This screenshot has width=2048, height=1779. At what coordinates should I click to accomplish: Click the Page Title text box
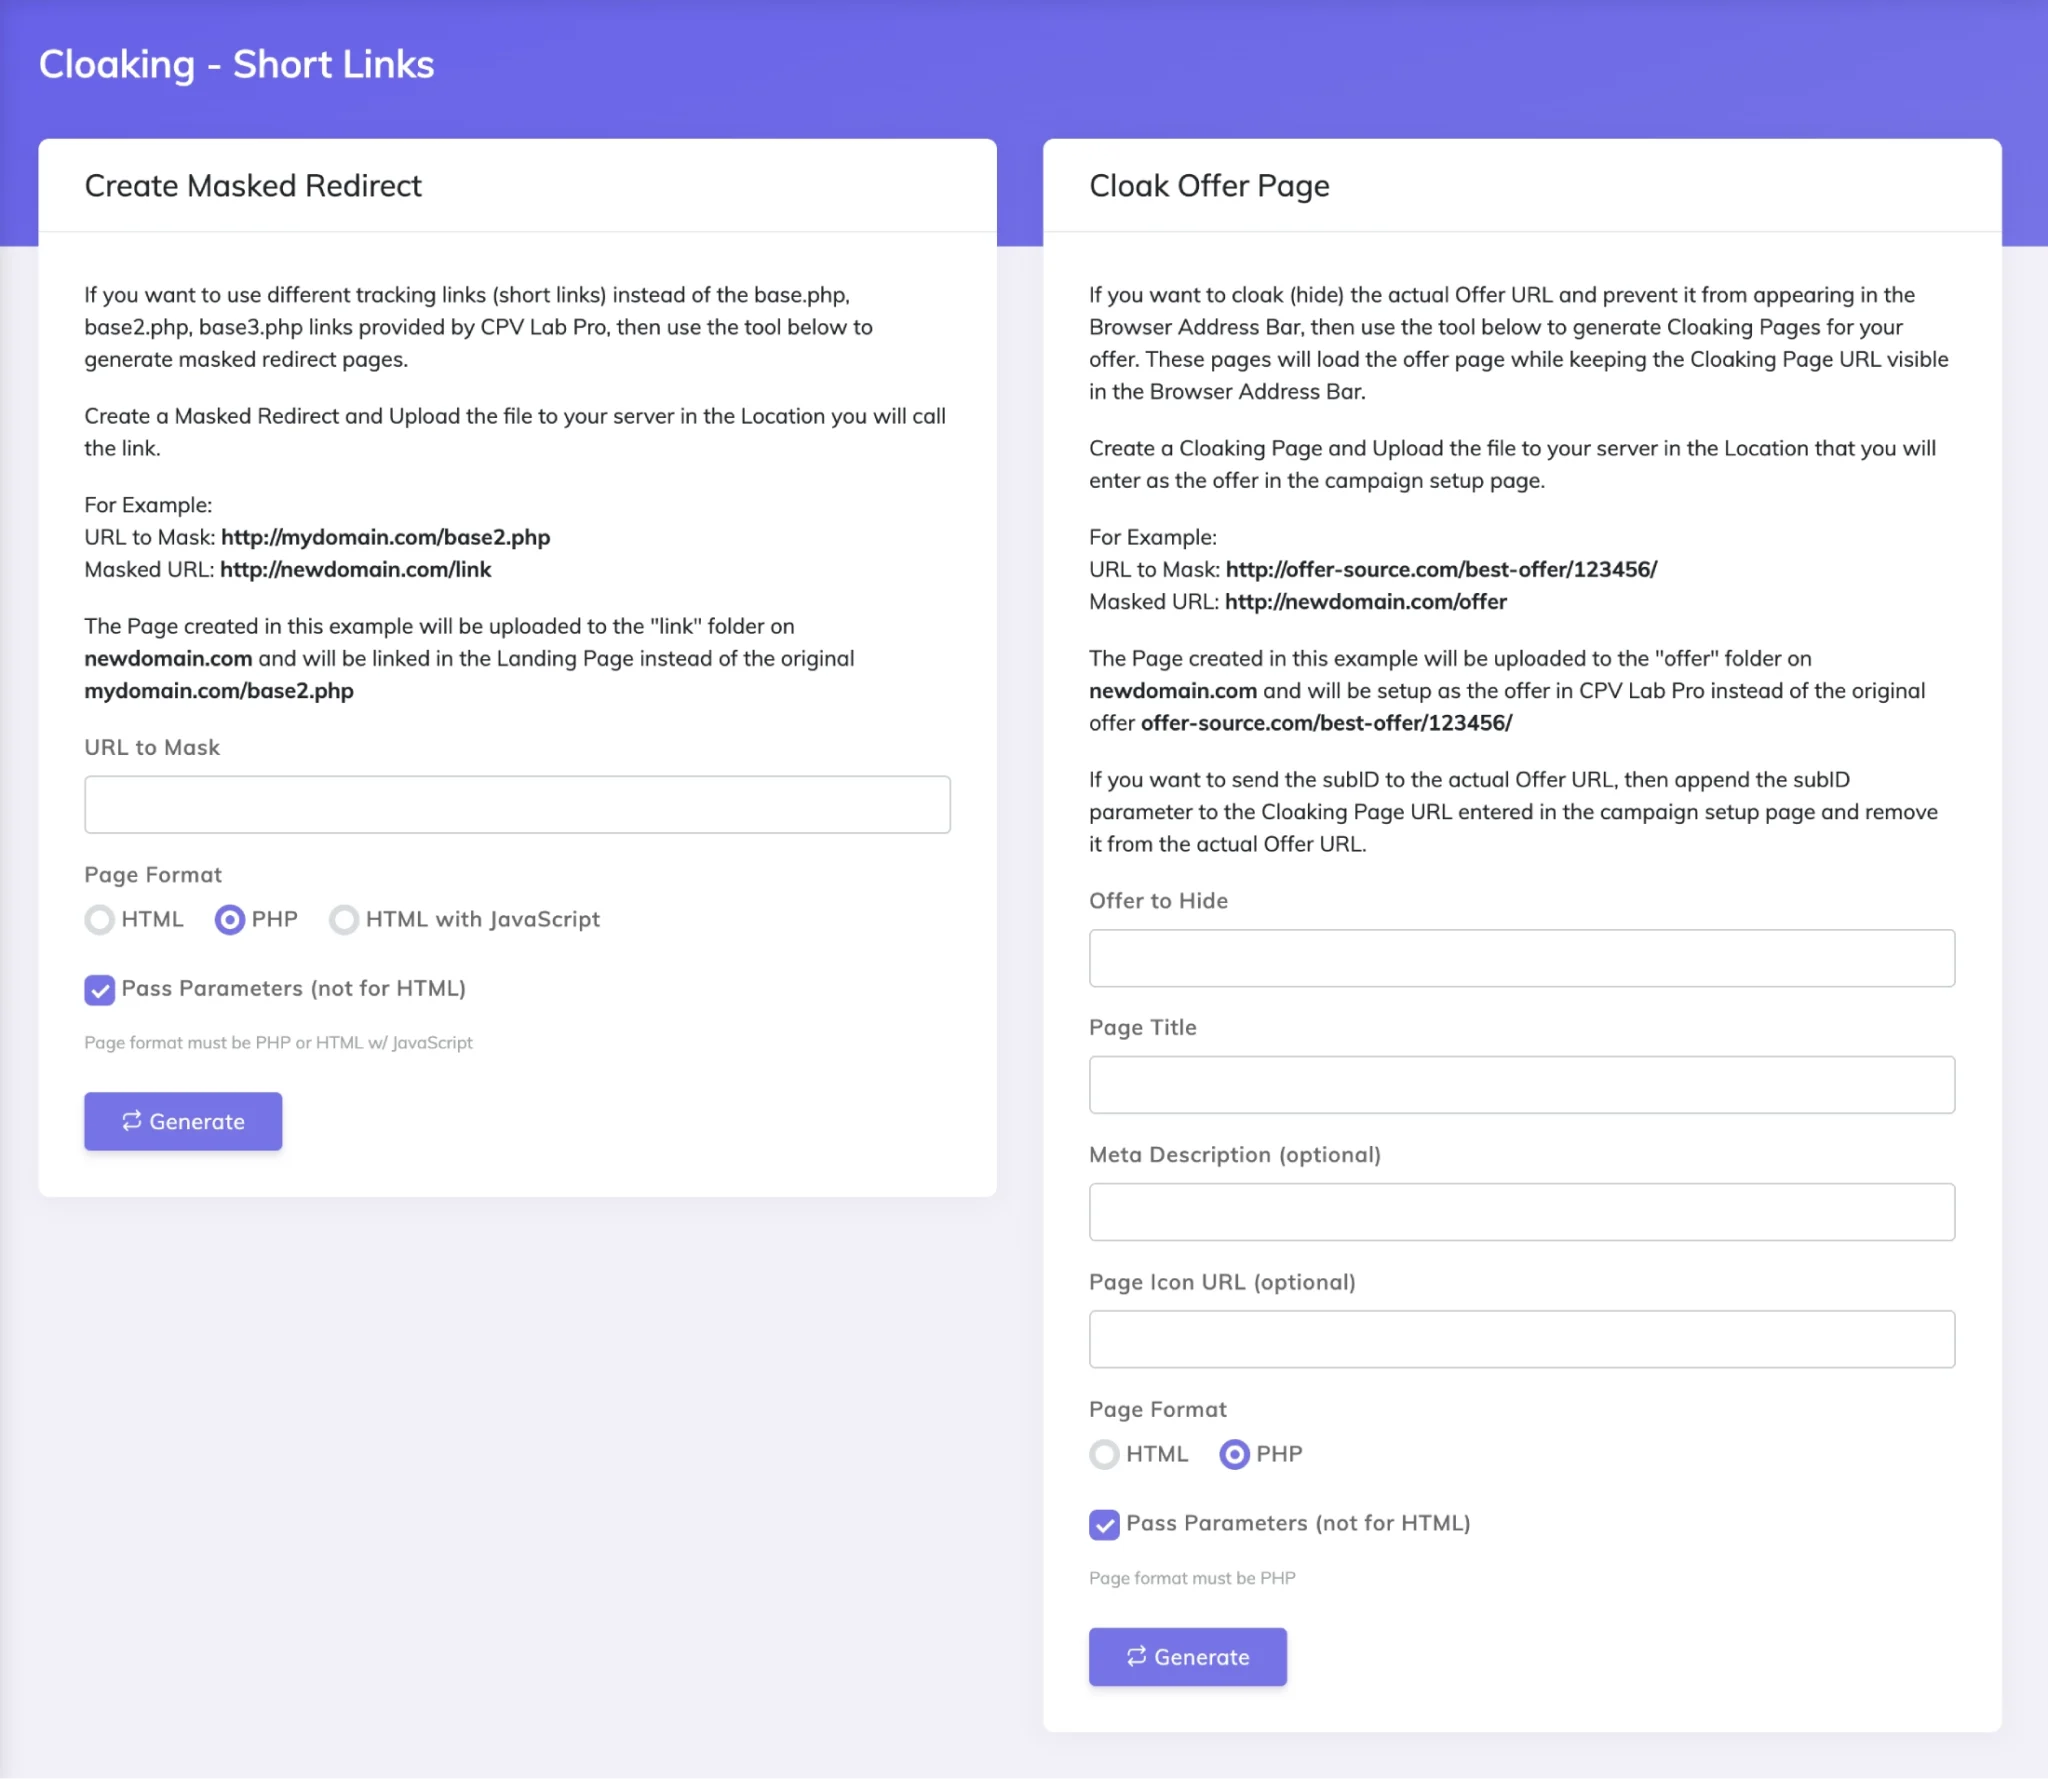[1521, 1085]
